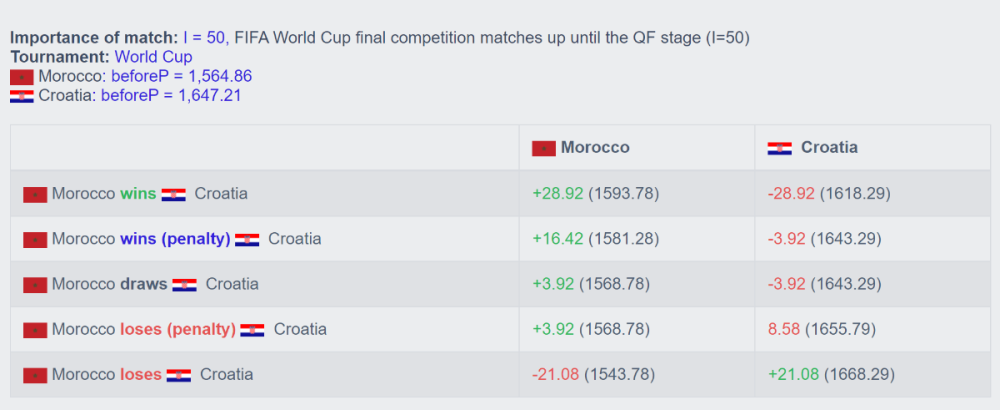This screenshot has width=1000, height=410.
Task: Click Croatia flag in Morocco loses (penalty) row
Action: click(x=252, y=330)
